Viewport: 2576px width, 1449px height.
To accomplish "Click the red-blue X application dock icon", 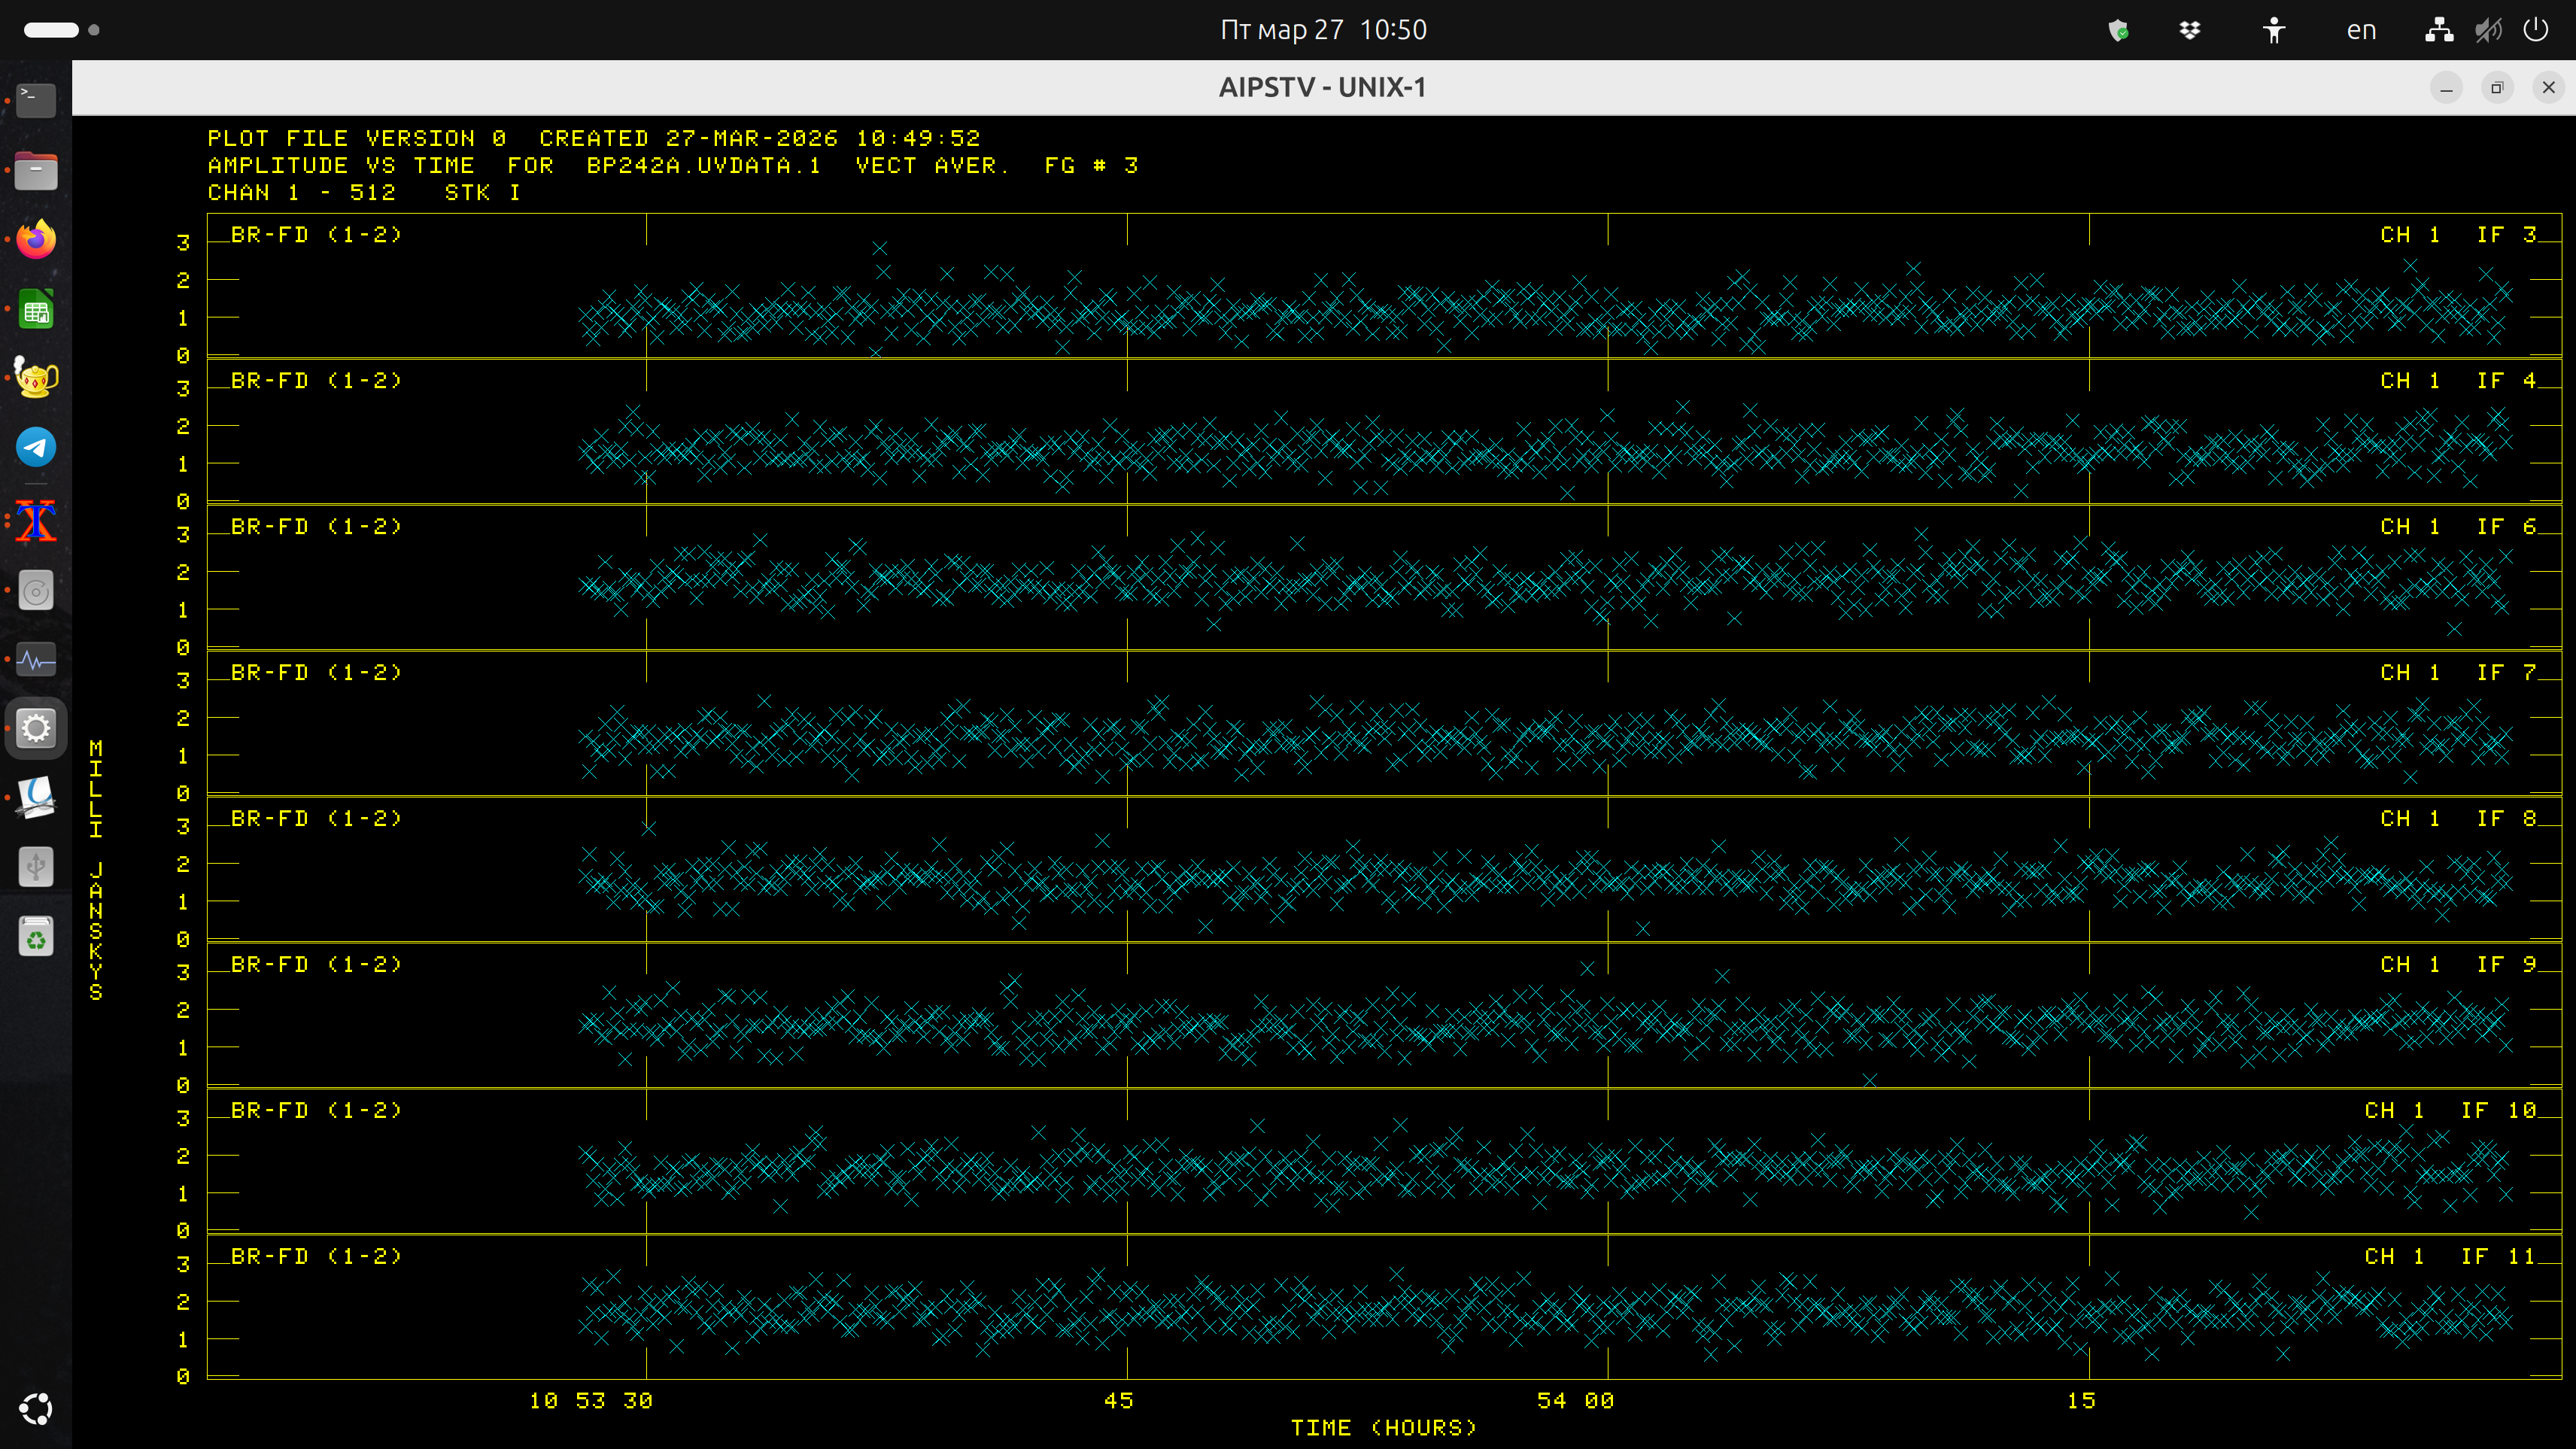I will 36,520.
